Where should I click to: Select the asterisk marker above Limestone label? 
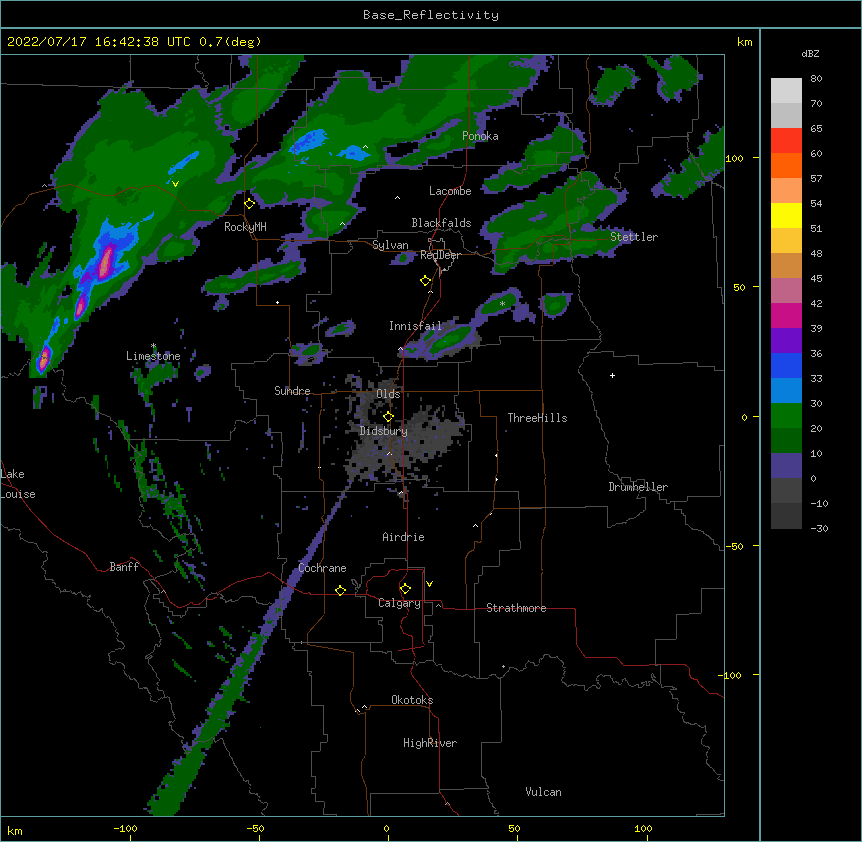pyautogui.click(x=153, y=346)
